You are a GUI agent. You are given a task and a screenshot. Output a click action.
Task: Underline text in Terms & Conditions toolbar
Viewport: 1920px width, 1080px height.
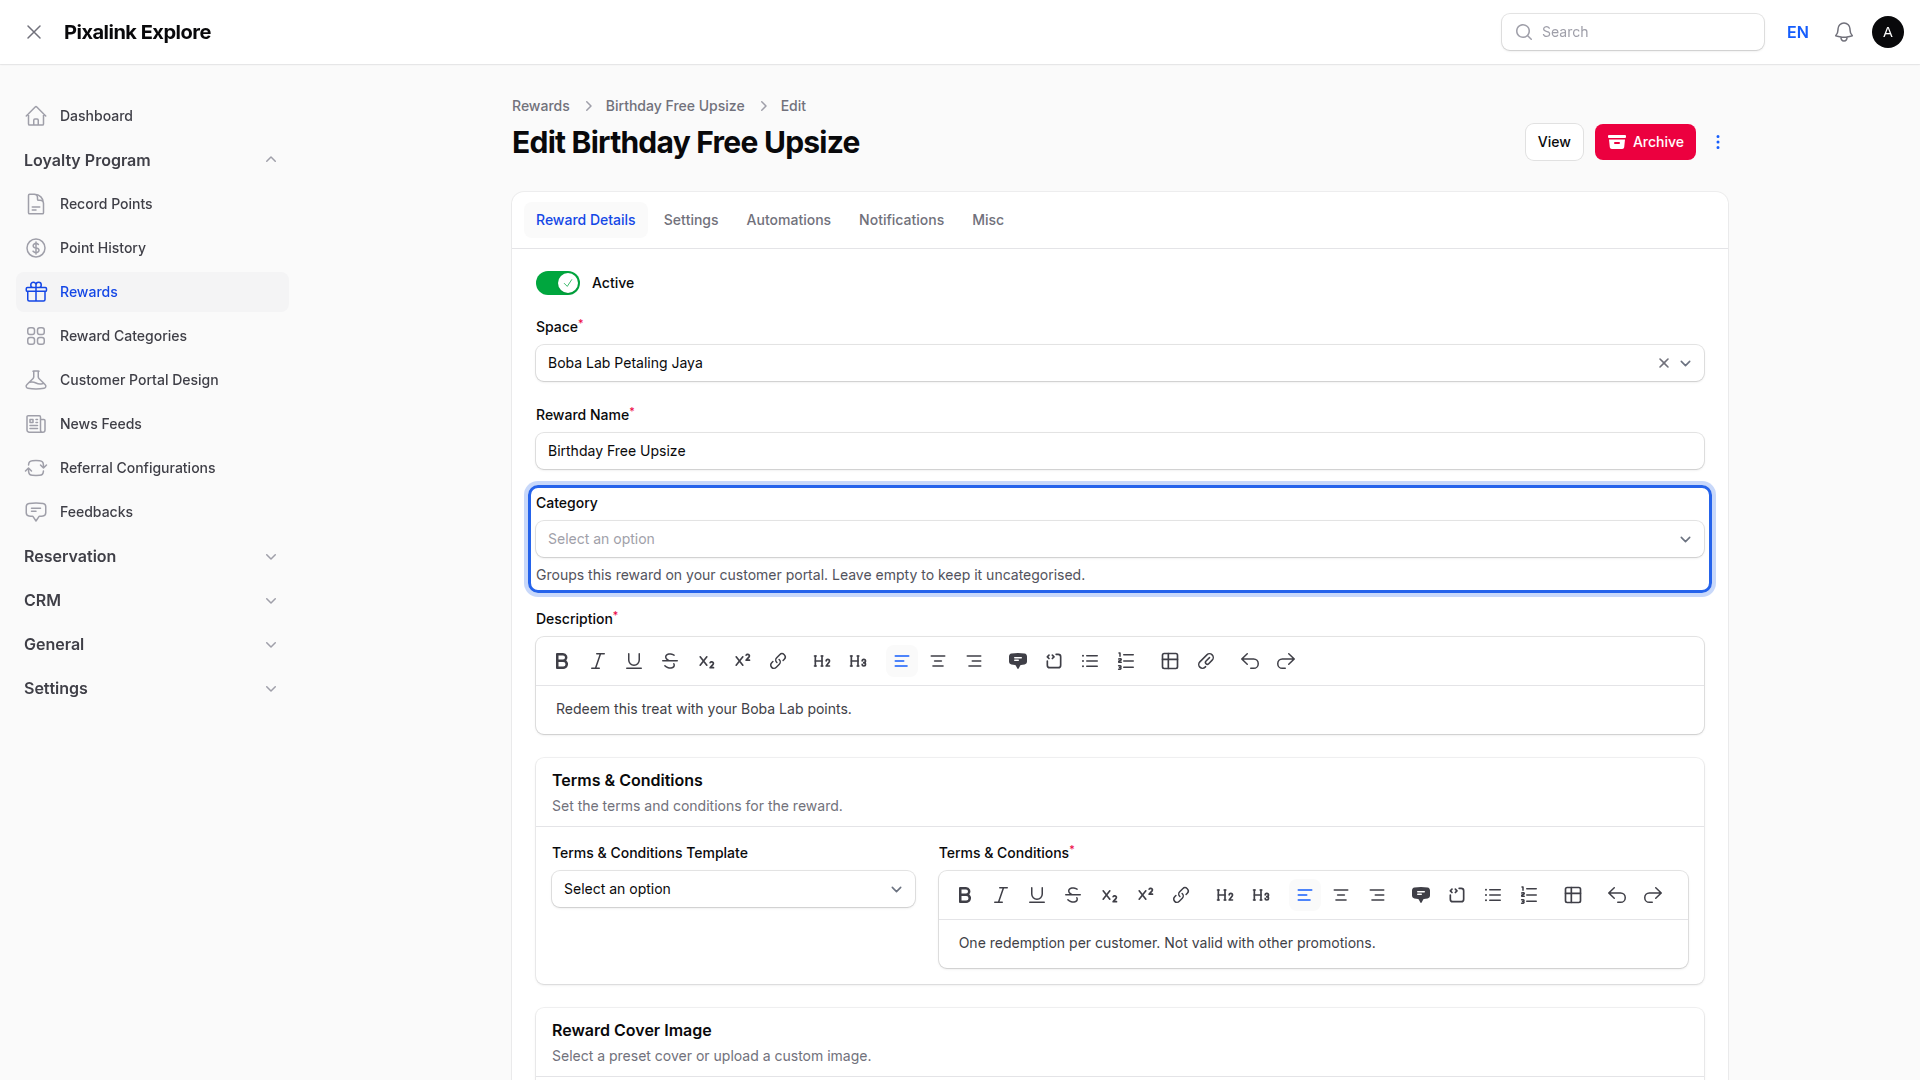click(x=1037, y=895)
